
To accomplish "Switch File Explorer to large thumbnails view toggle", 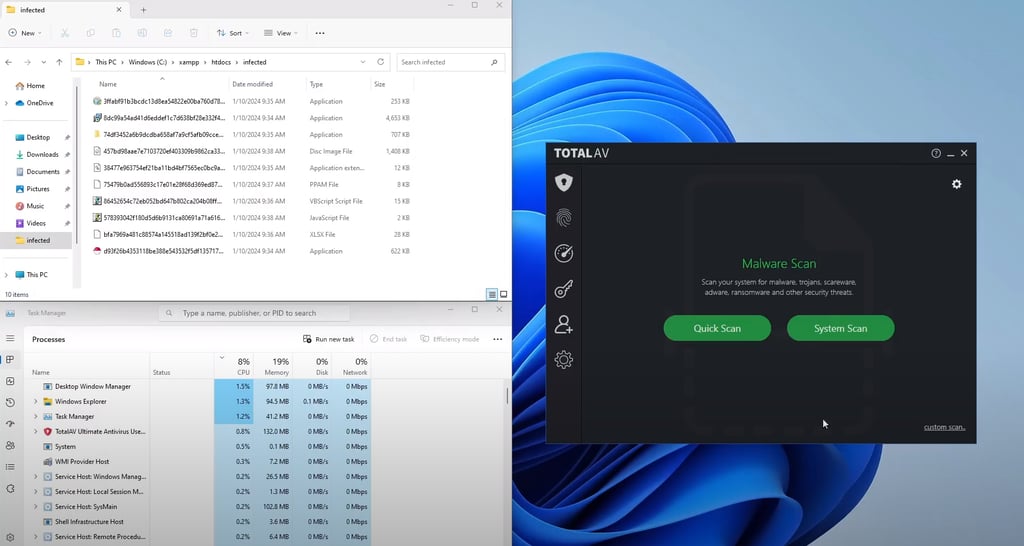I will [504, 295].
